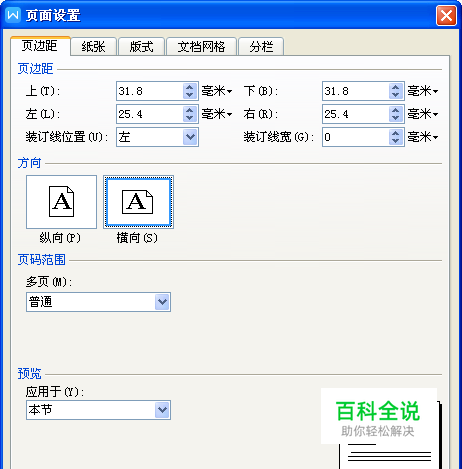
Task: Decrease the 上(T) top margin value
Action: 190,95
